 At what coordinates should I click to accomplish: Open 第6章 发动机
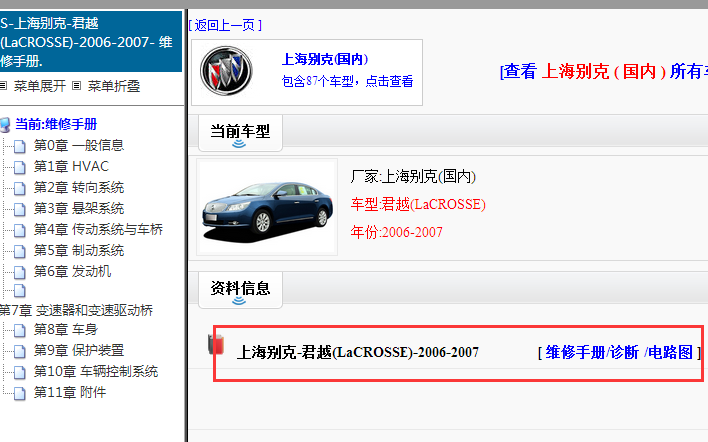pos(72,271)
